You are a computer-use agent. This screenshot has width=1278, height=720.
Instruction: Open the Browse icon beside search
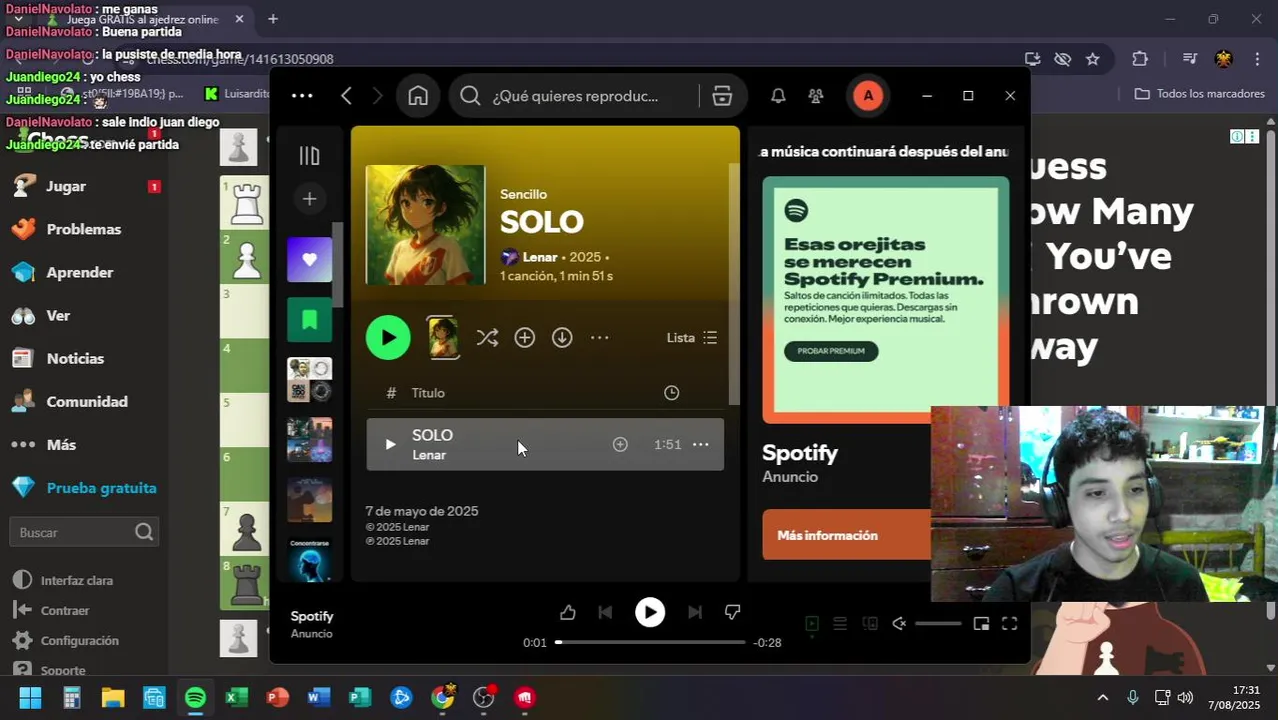722,96
